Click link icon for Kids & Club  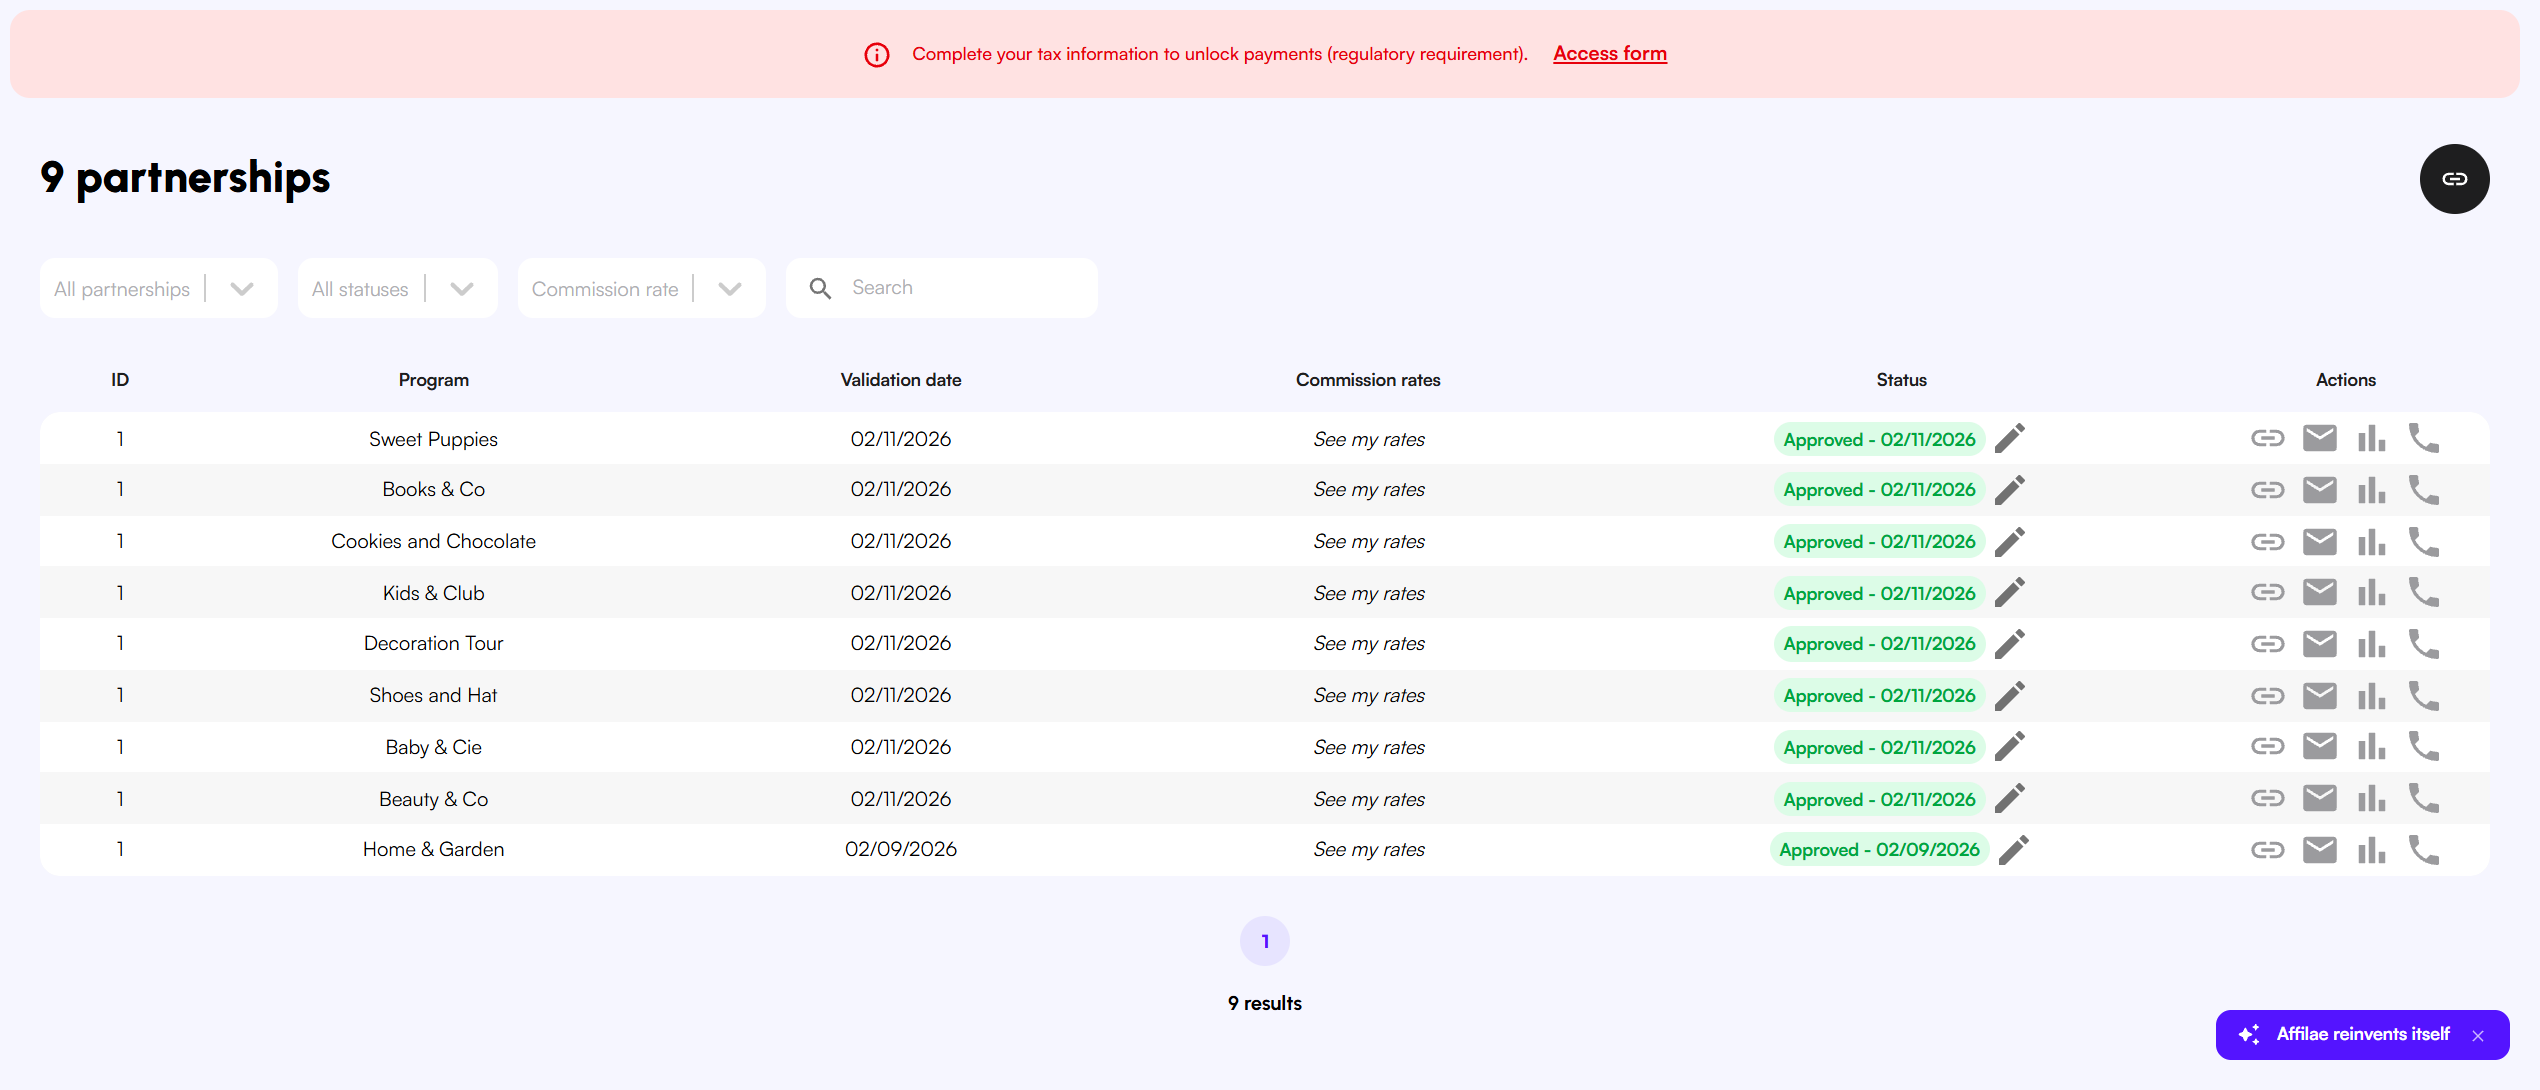click(2267, 592)
